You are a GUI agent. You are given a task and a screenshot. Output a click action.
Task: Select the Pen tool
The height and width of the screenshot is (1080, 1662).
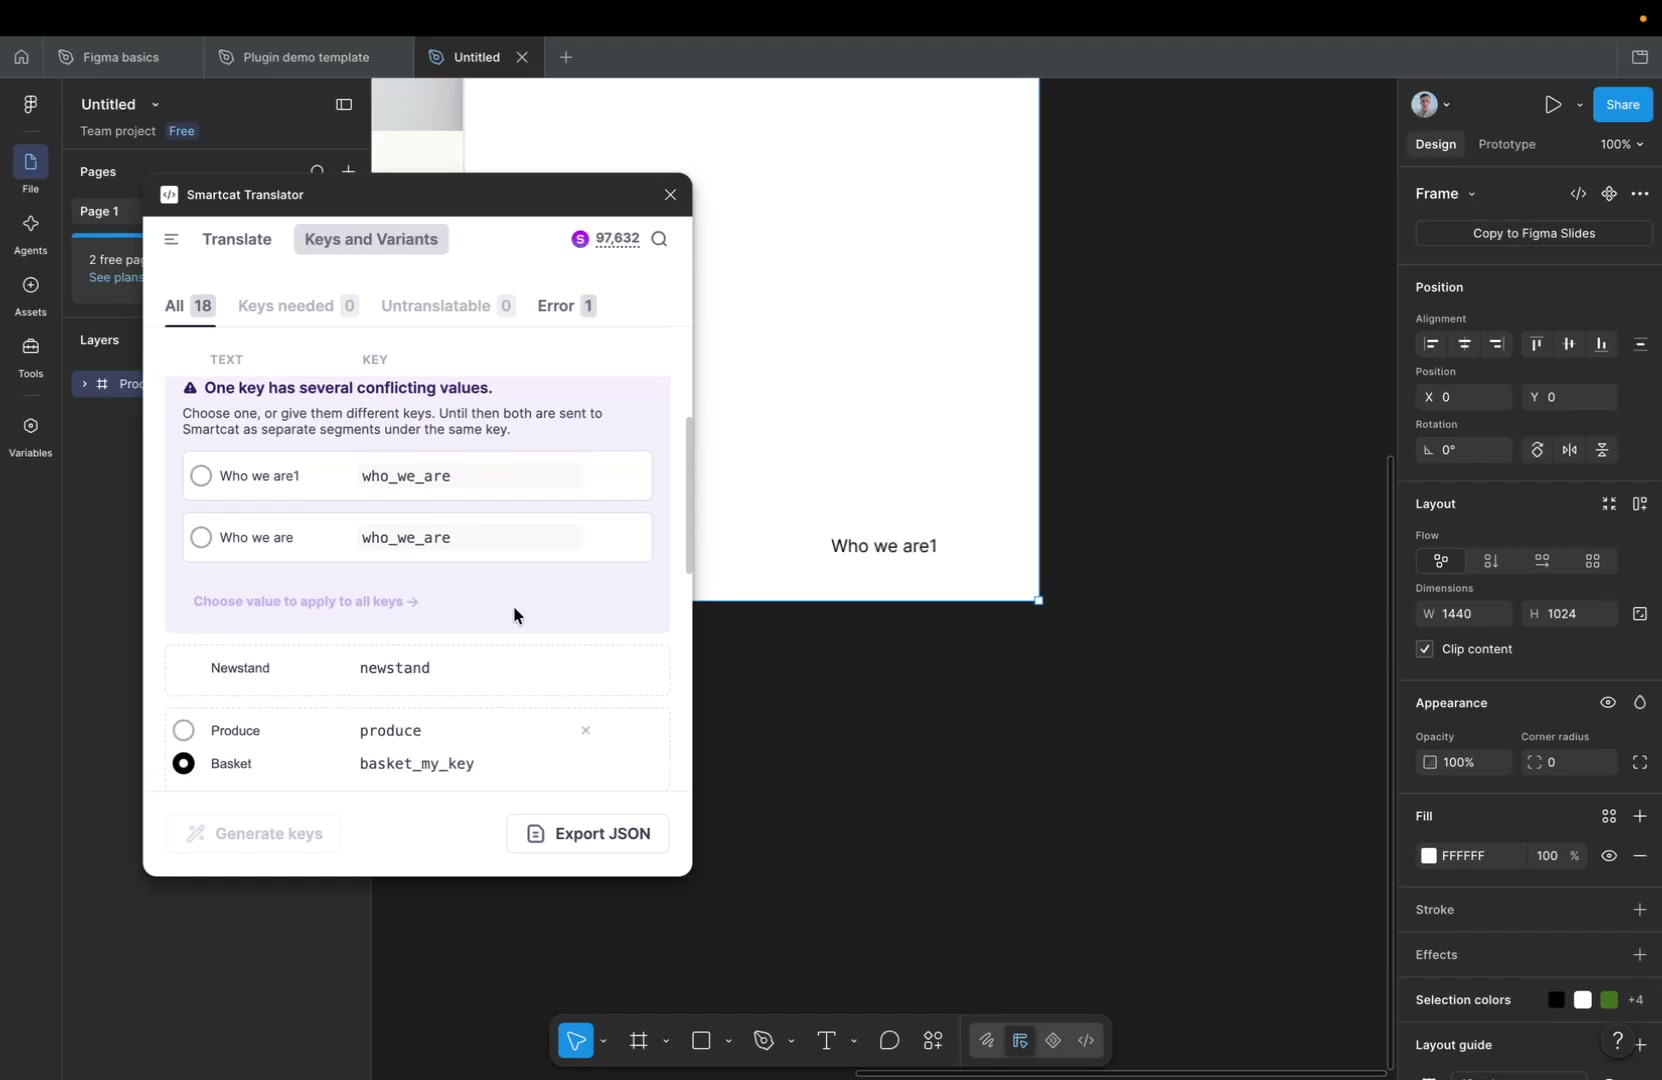764,1041
